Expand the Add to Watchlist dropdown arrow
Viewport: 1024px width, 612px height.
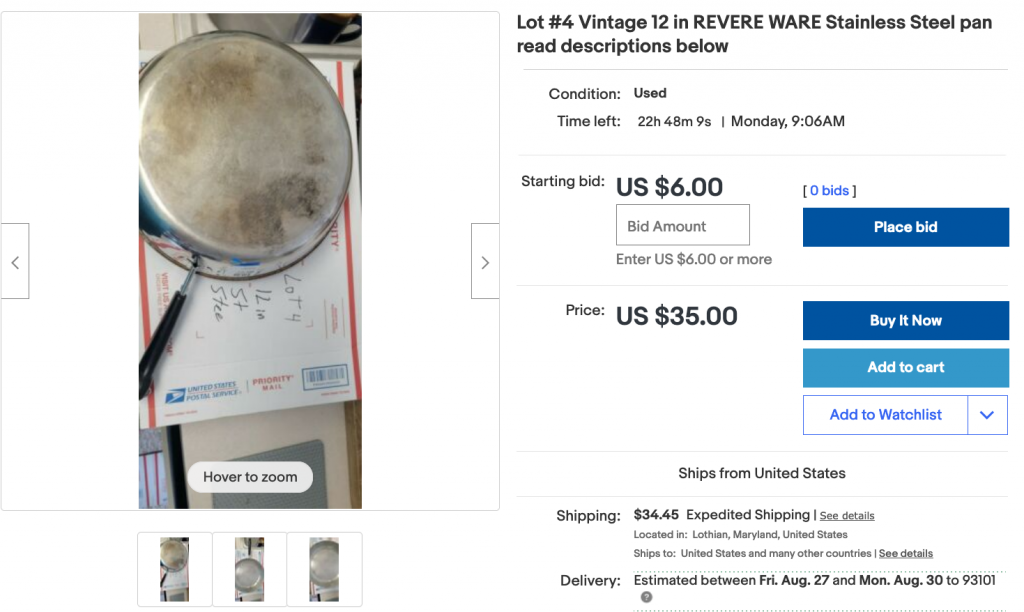click(987, 415)
